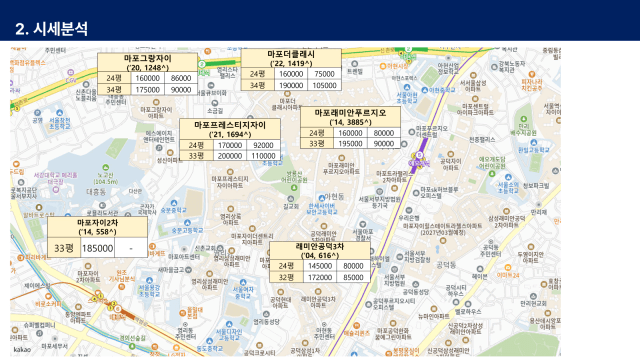This screenshot has width=640, height=360.
Task: Click 185000 in the 마포자이2차 table
Action: click(x=98, y=248)
